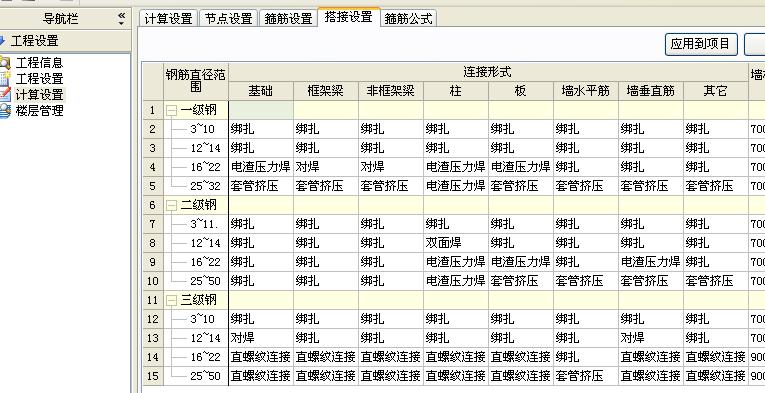Viewport: 765px width, 393px height.
Task: Click the 其它 column header
Action: tap(716, 91)
